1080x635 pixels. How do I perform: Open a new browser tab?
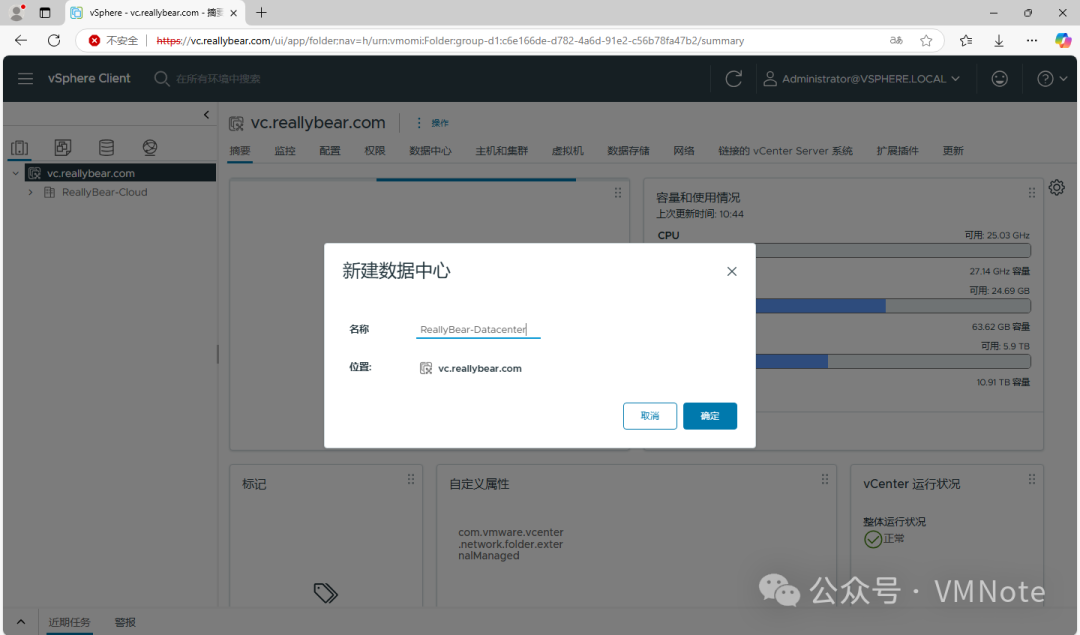[x=261, y=12]
